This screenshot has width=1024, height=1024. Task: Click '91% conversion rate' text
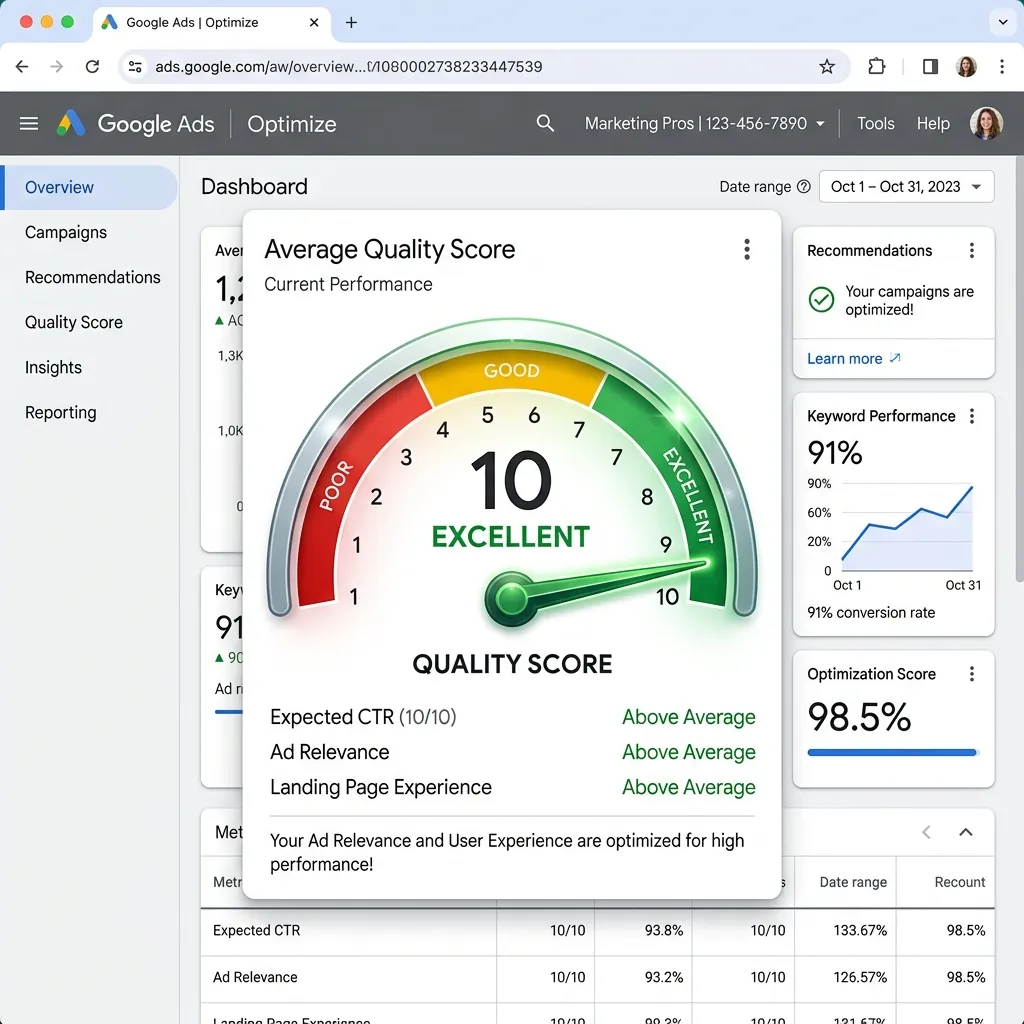871,613
